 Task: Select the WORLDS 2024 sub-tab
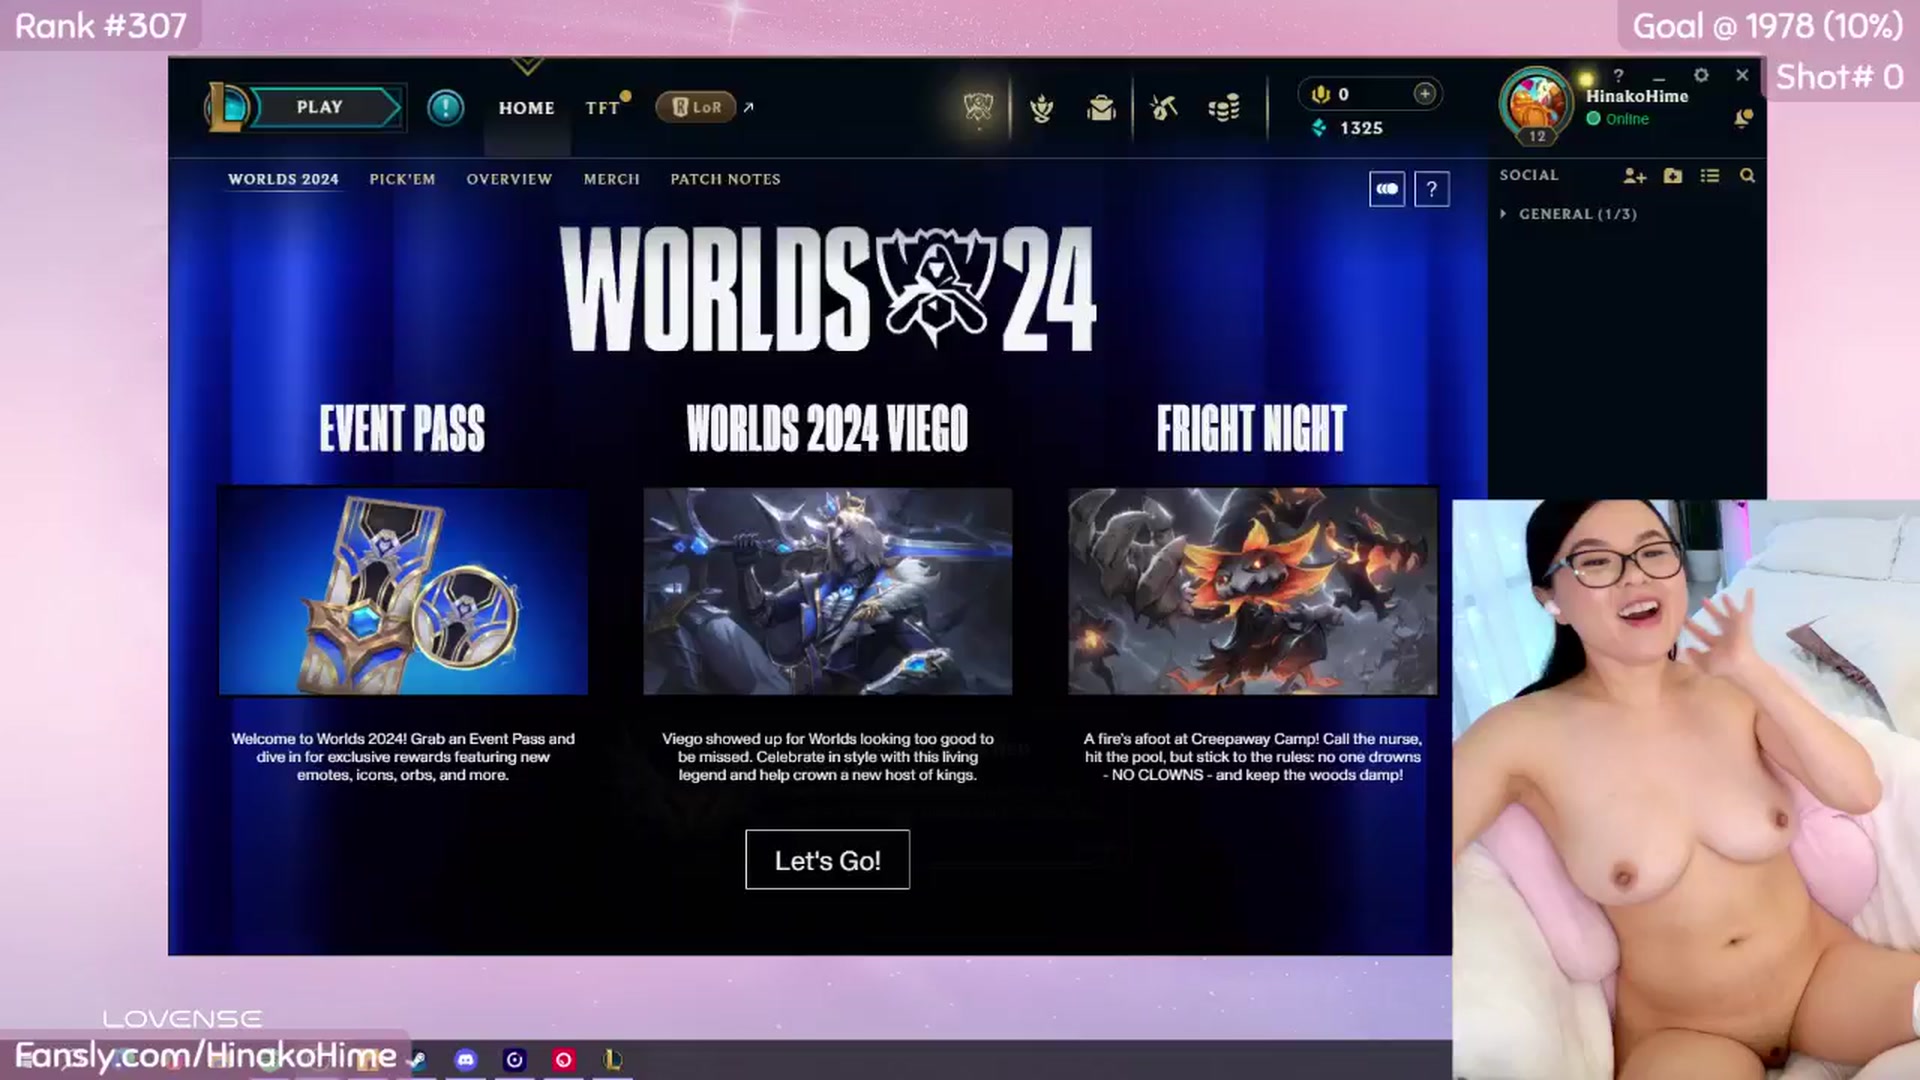283,179
